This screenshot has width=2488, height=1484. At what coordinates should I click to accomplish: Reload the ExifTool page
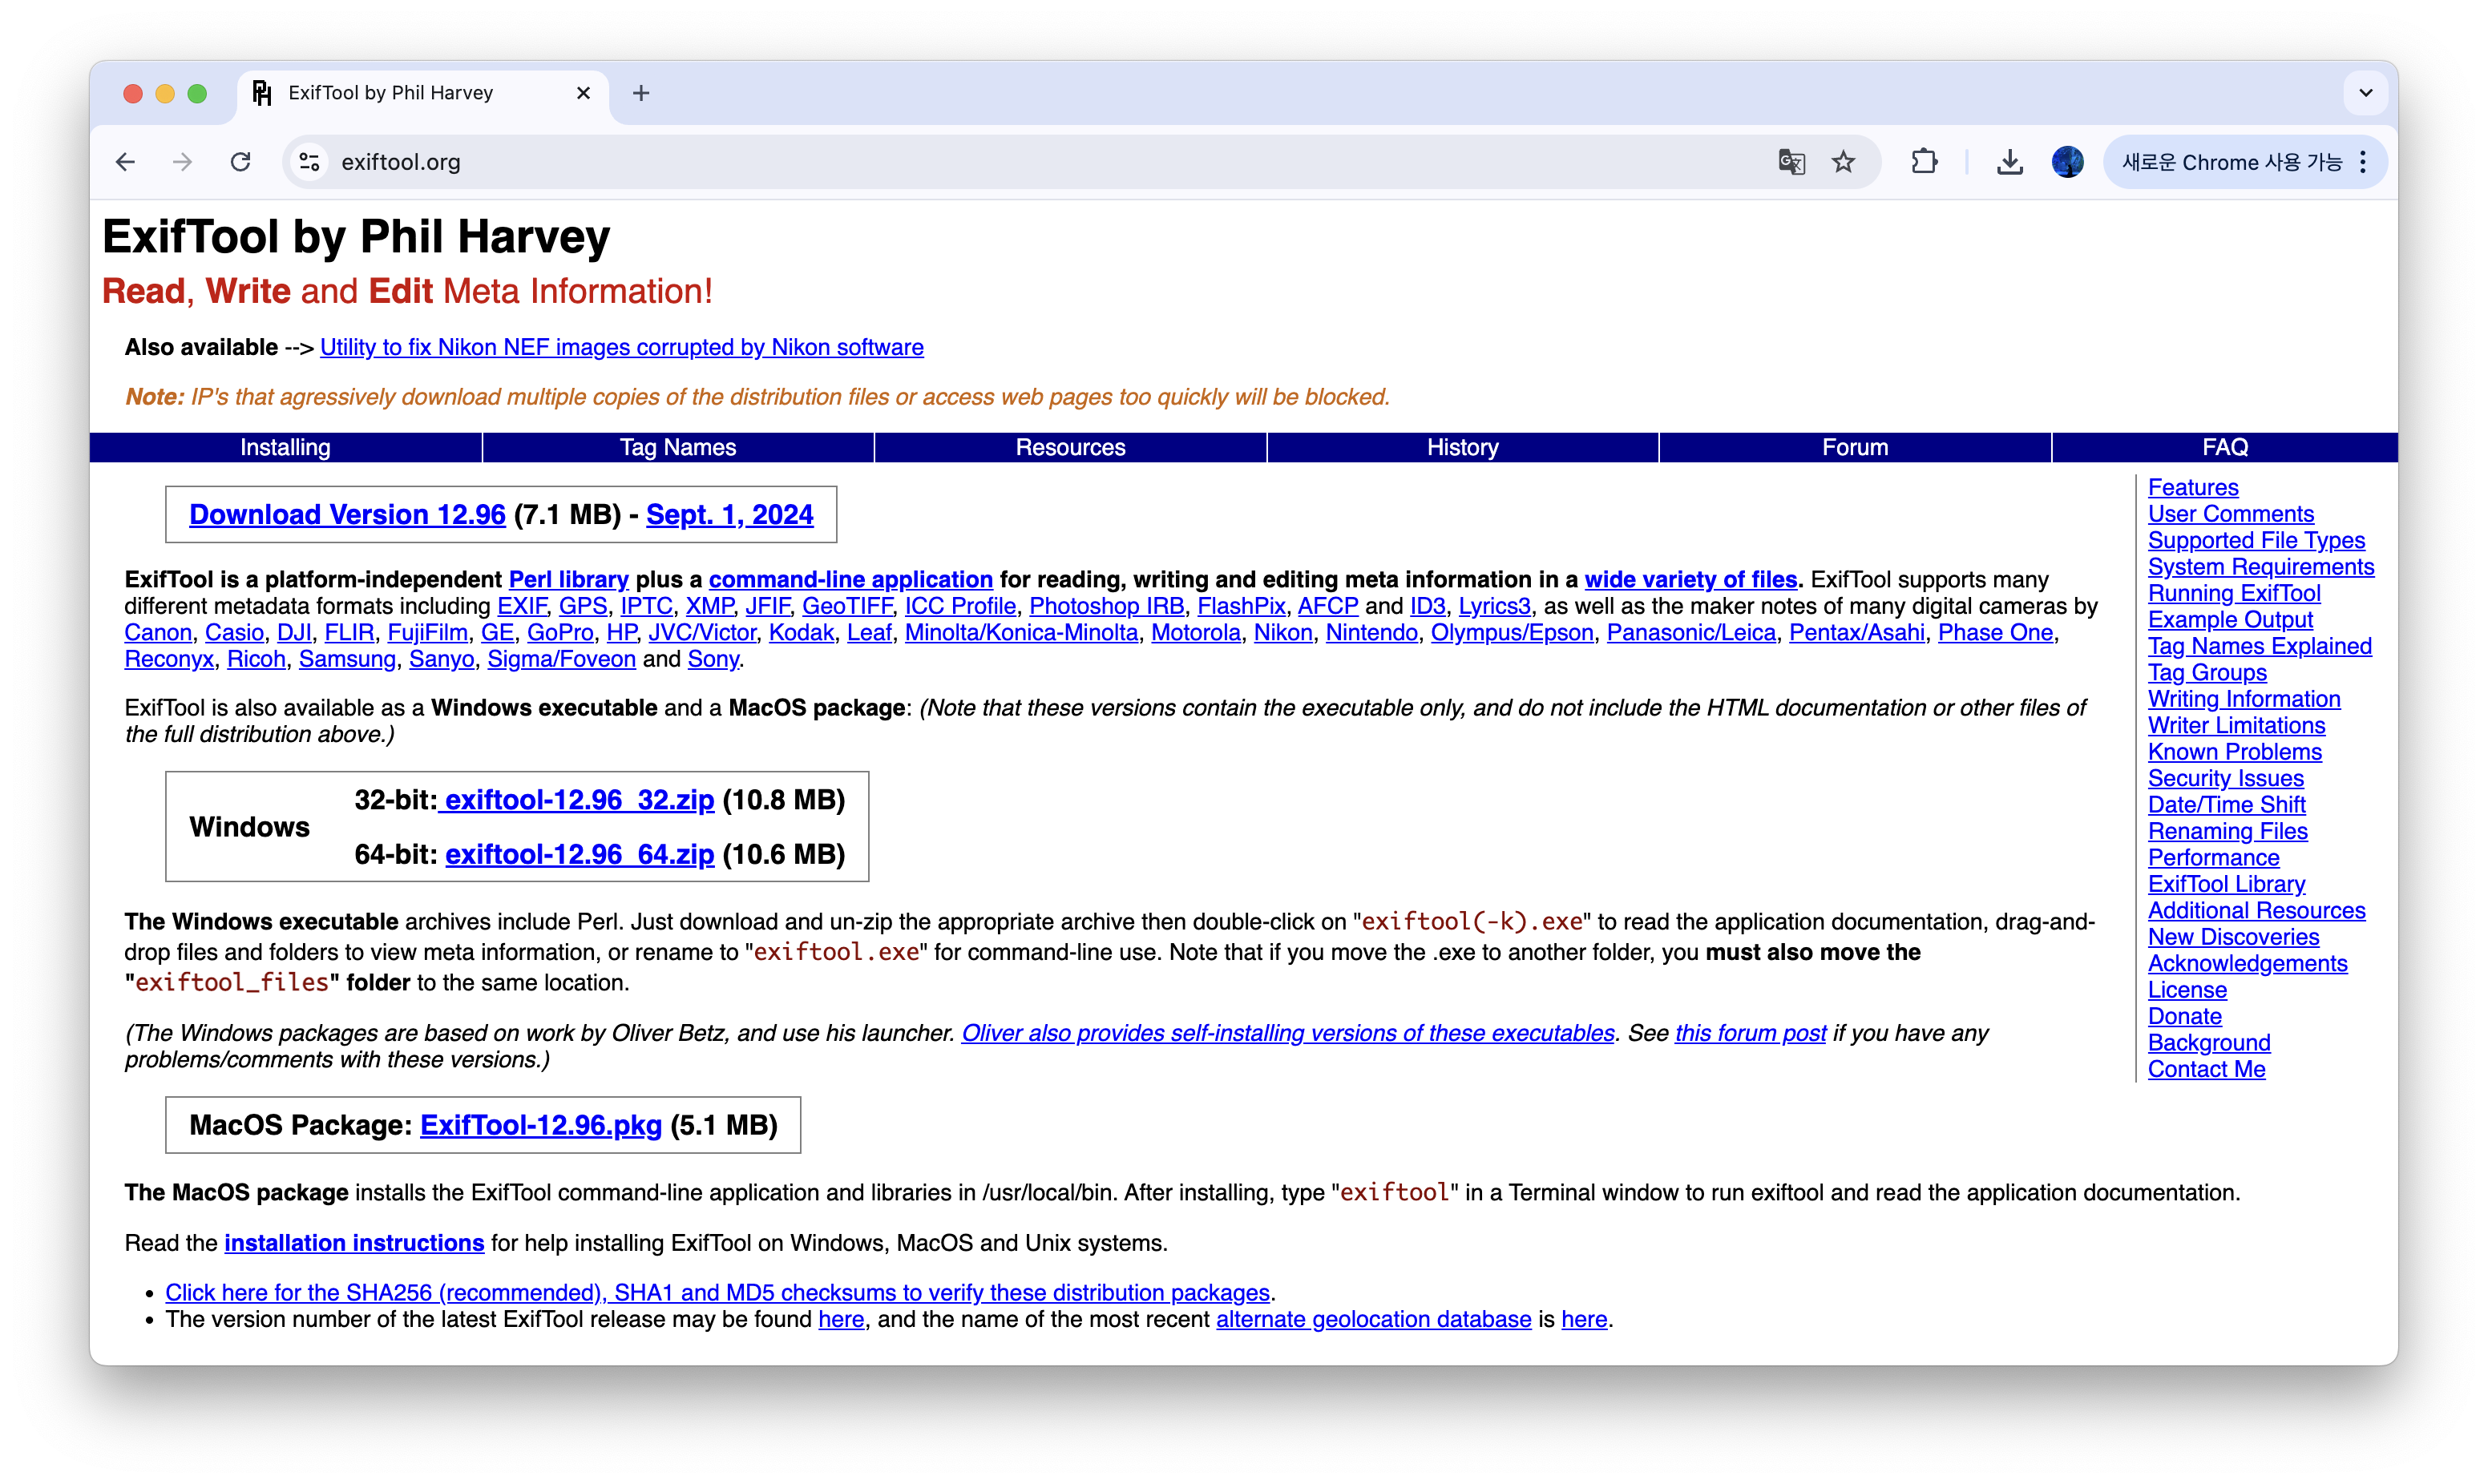[240, 162]
